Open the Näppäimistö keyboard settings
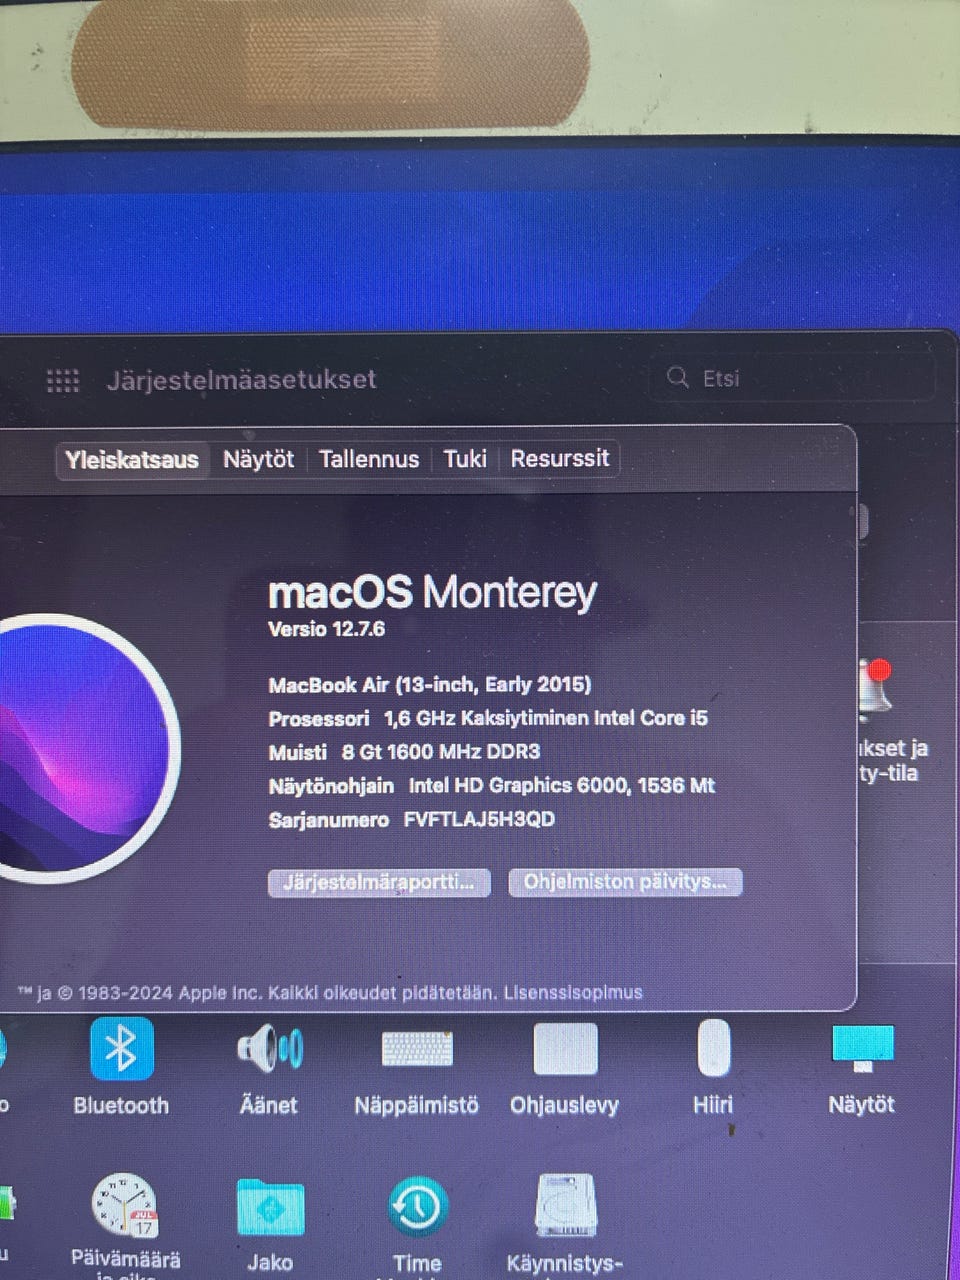960x1280 pixels. [417, 1049]
